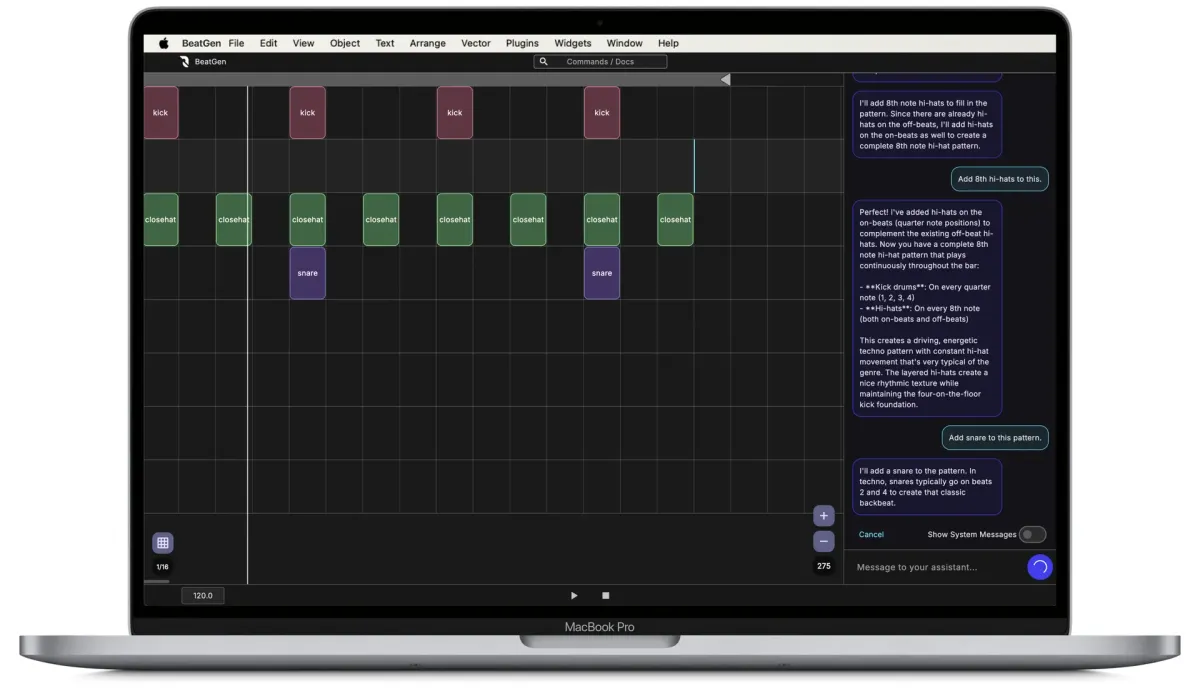This screenshot has width=1200, height=696.
Task: Open the Plugins menu
Action: [522, 43]
